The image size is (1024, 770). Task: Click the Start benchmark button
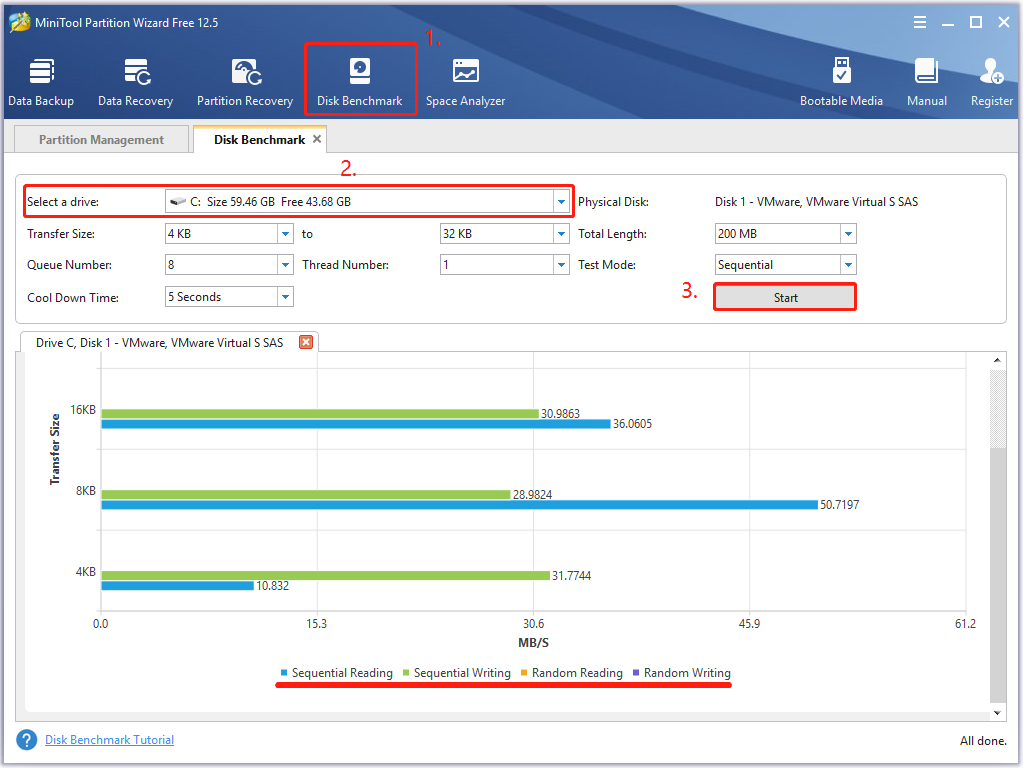click(x=785, y=298)
